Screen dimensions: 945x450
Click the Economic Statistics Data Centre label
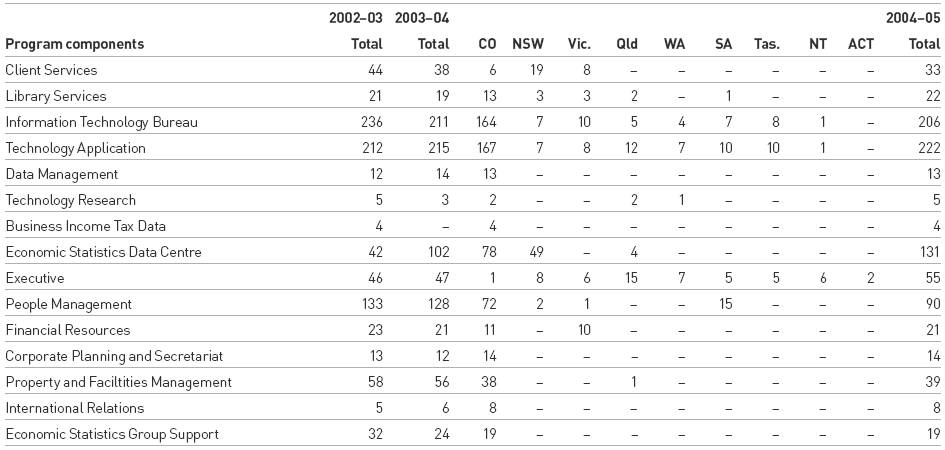104,252
